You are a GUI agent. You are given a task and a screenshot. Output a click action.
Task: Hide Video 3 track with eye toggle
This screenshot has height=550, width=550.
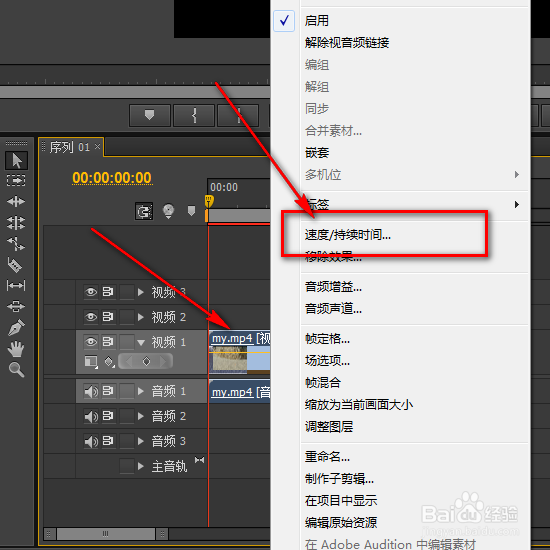91,292
